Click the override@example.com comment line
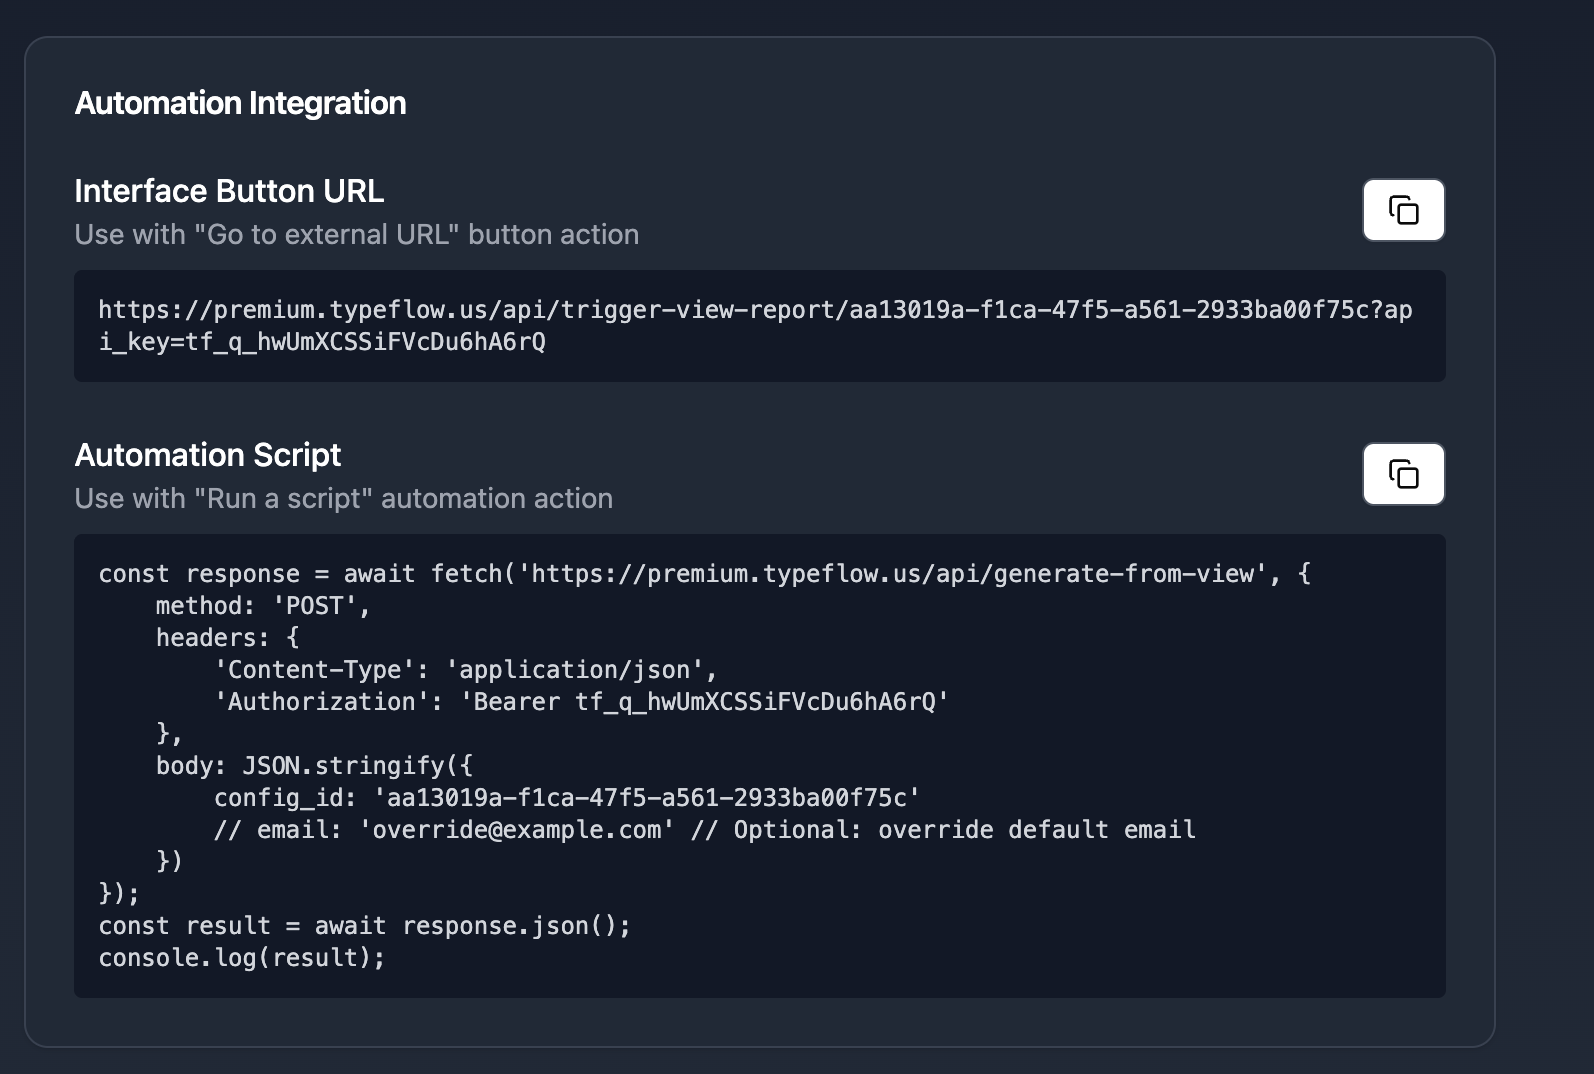Screen dimensions: 1594x1074 click(705, 830)
